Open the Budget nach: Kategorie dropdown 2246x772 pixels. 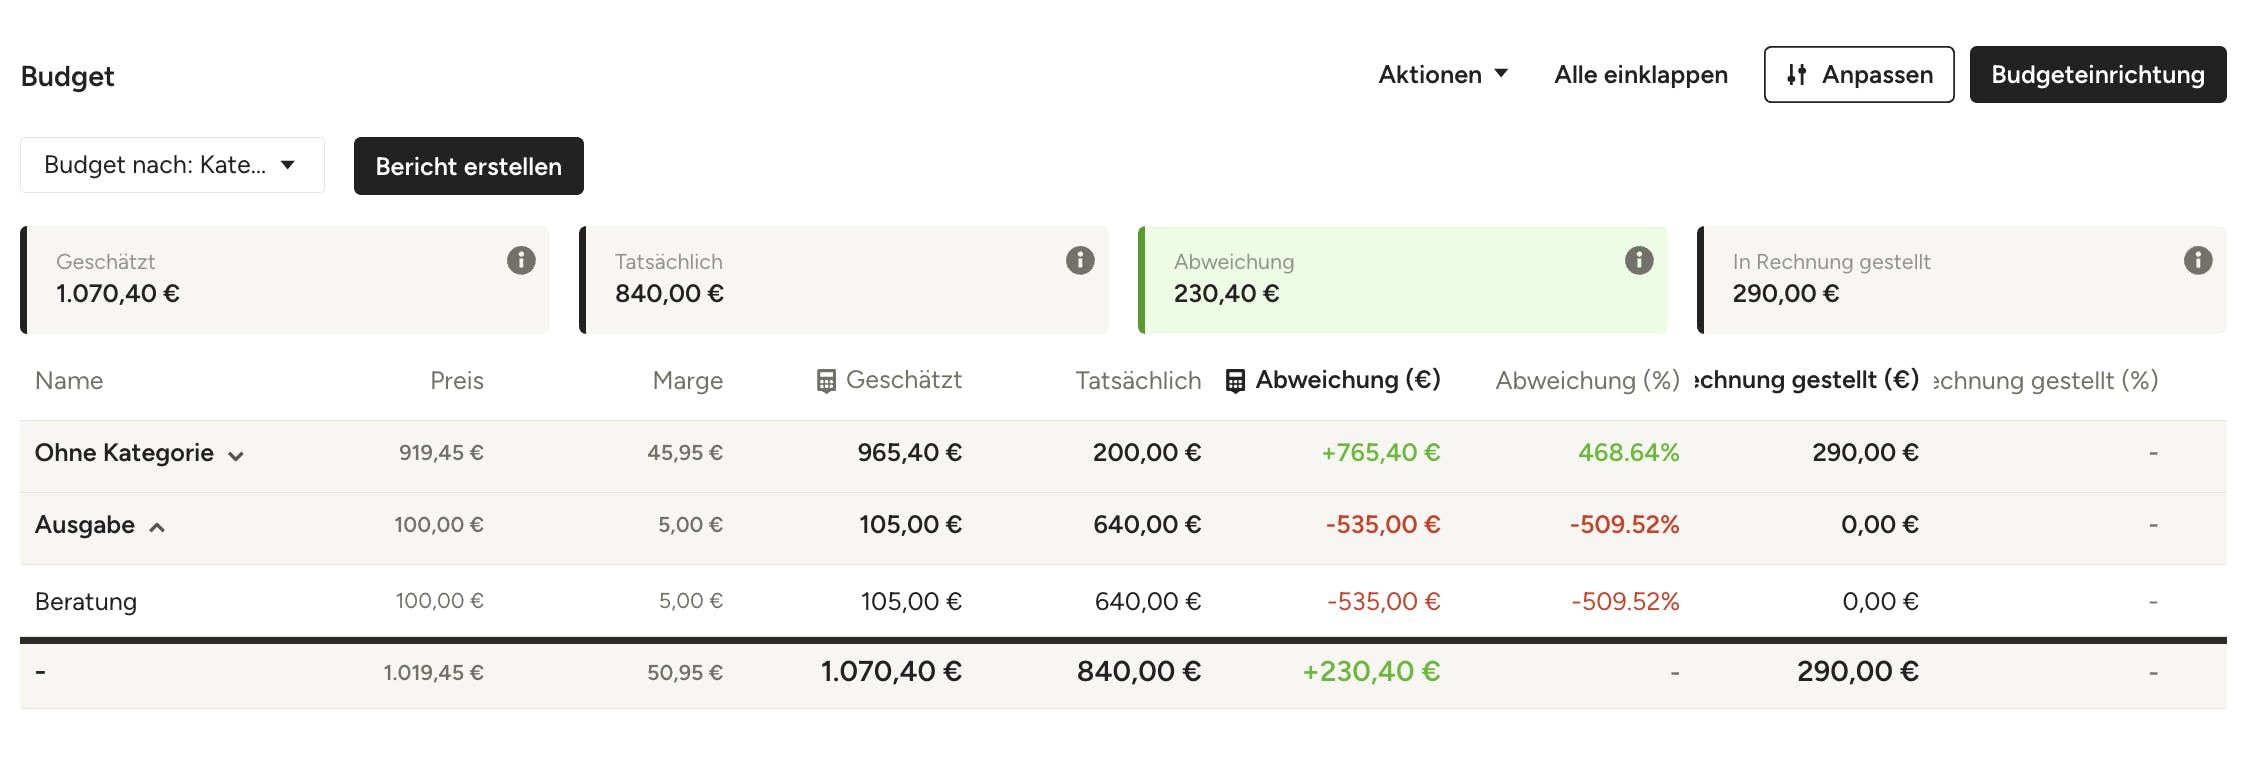(x=171, y=165)
